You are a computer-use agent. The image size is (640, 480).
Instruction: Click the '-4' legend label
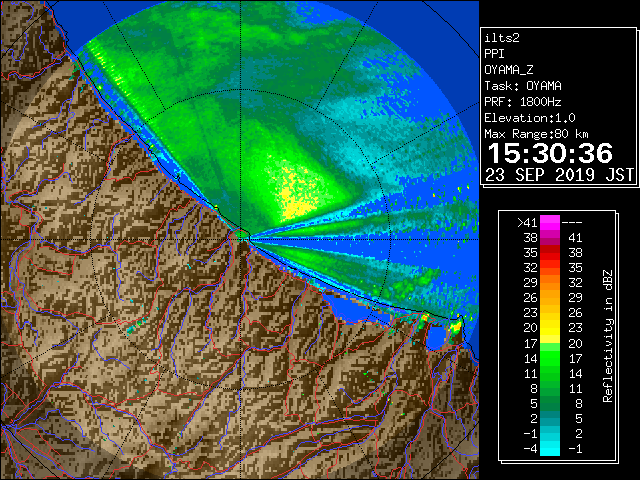tap(530, 449)
